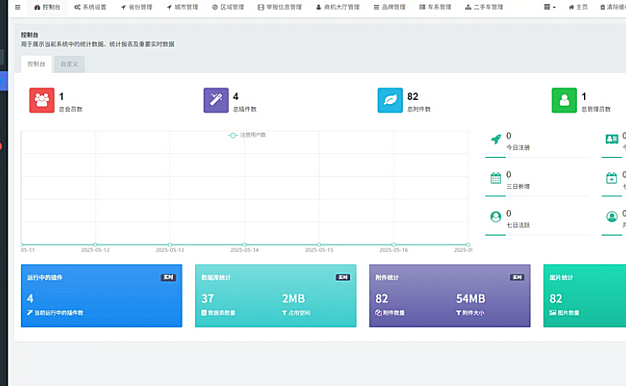Click the 4 value above 总插件数
The height and width of the screenshot is (386, 626).
click(x=236, y=97)
